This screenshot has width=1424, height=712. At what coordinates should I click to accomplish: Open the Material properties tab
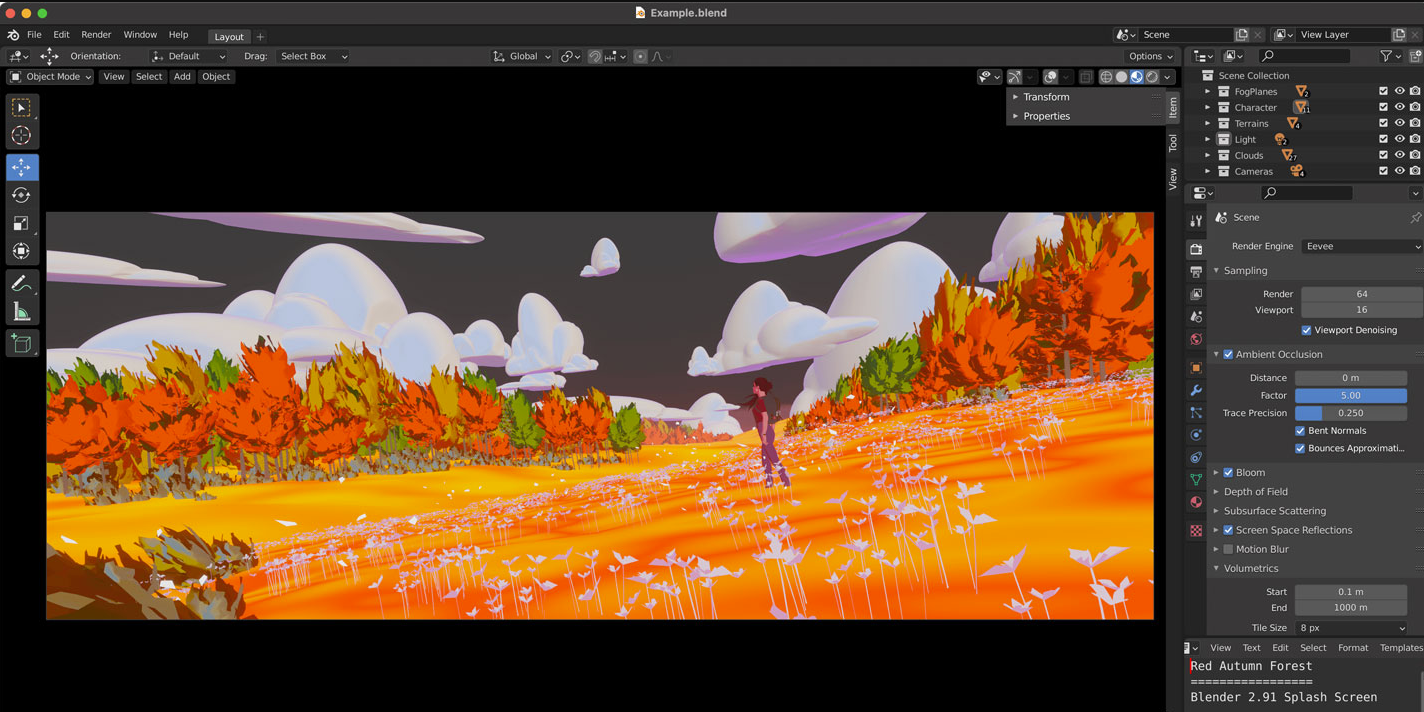pyautogui.click(x=1196, y=502)
